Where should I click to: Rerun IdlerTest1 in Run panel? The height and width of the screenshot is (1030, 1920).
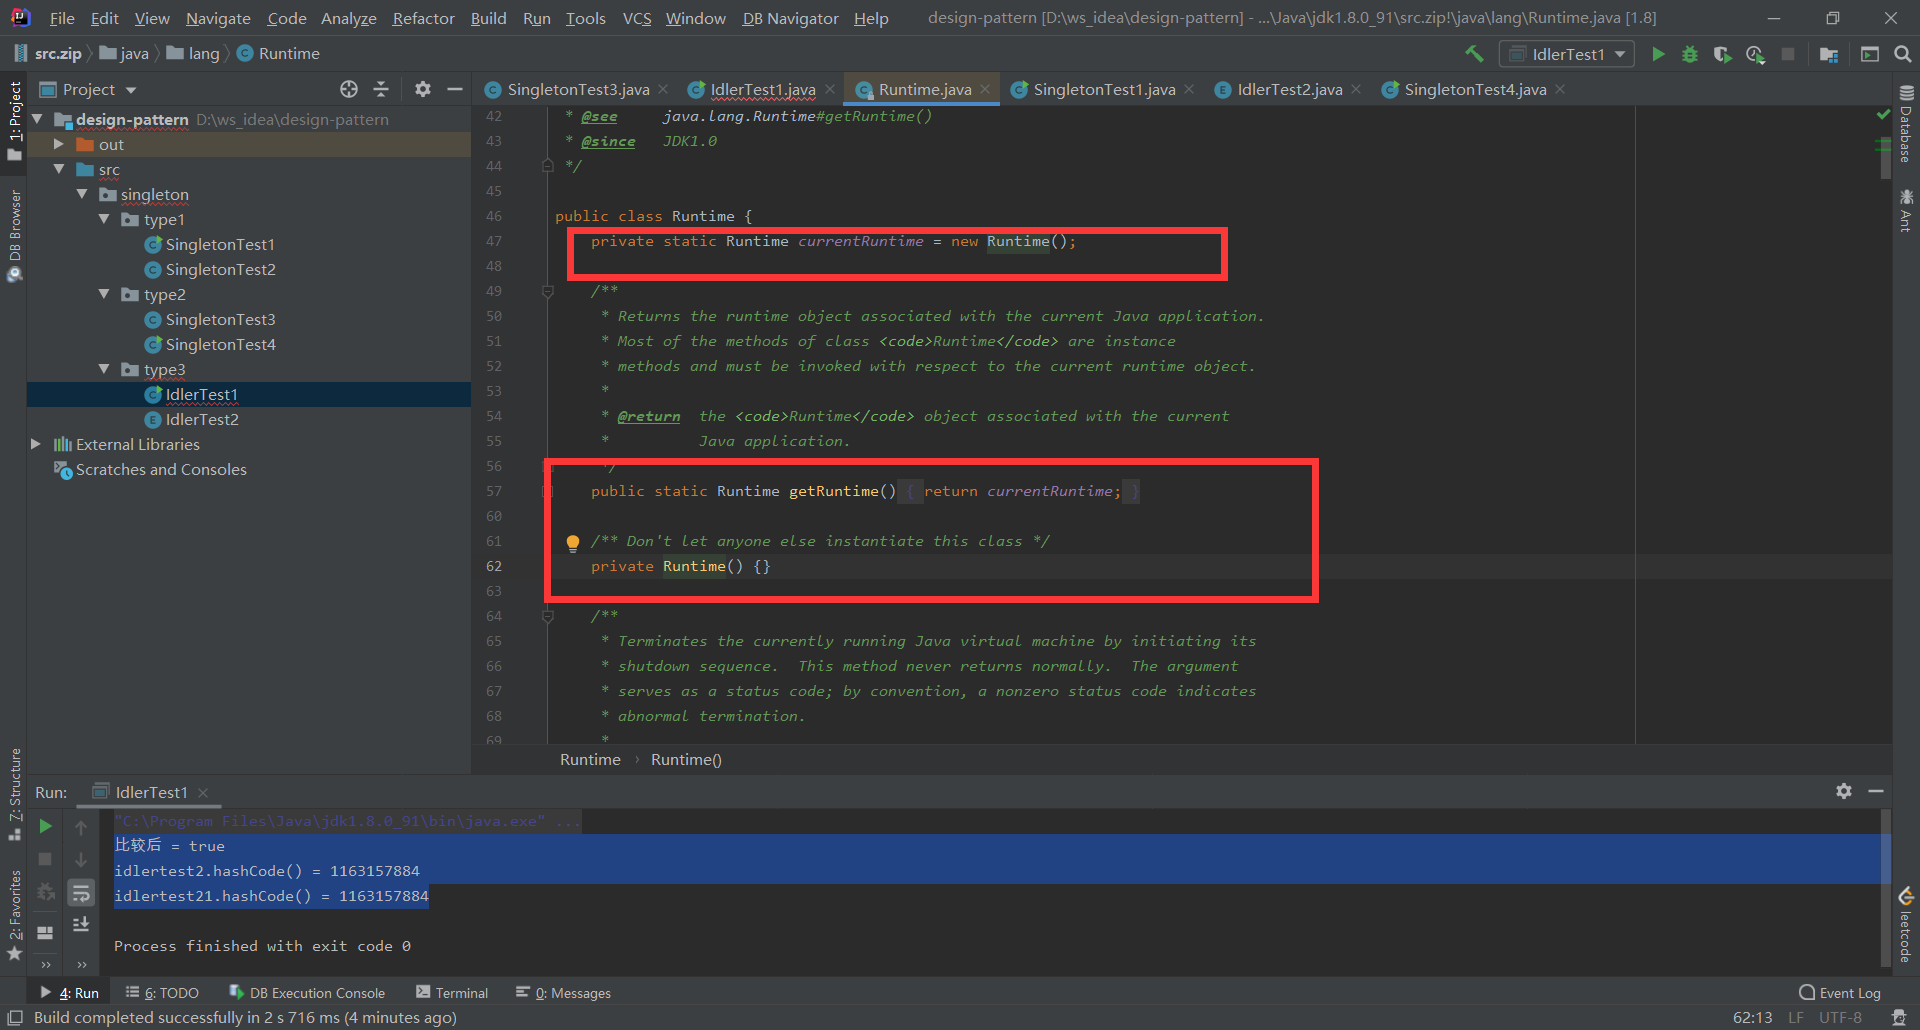coord(45,826)
